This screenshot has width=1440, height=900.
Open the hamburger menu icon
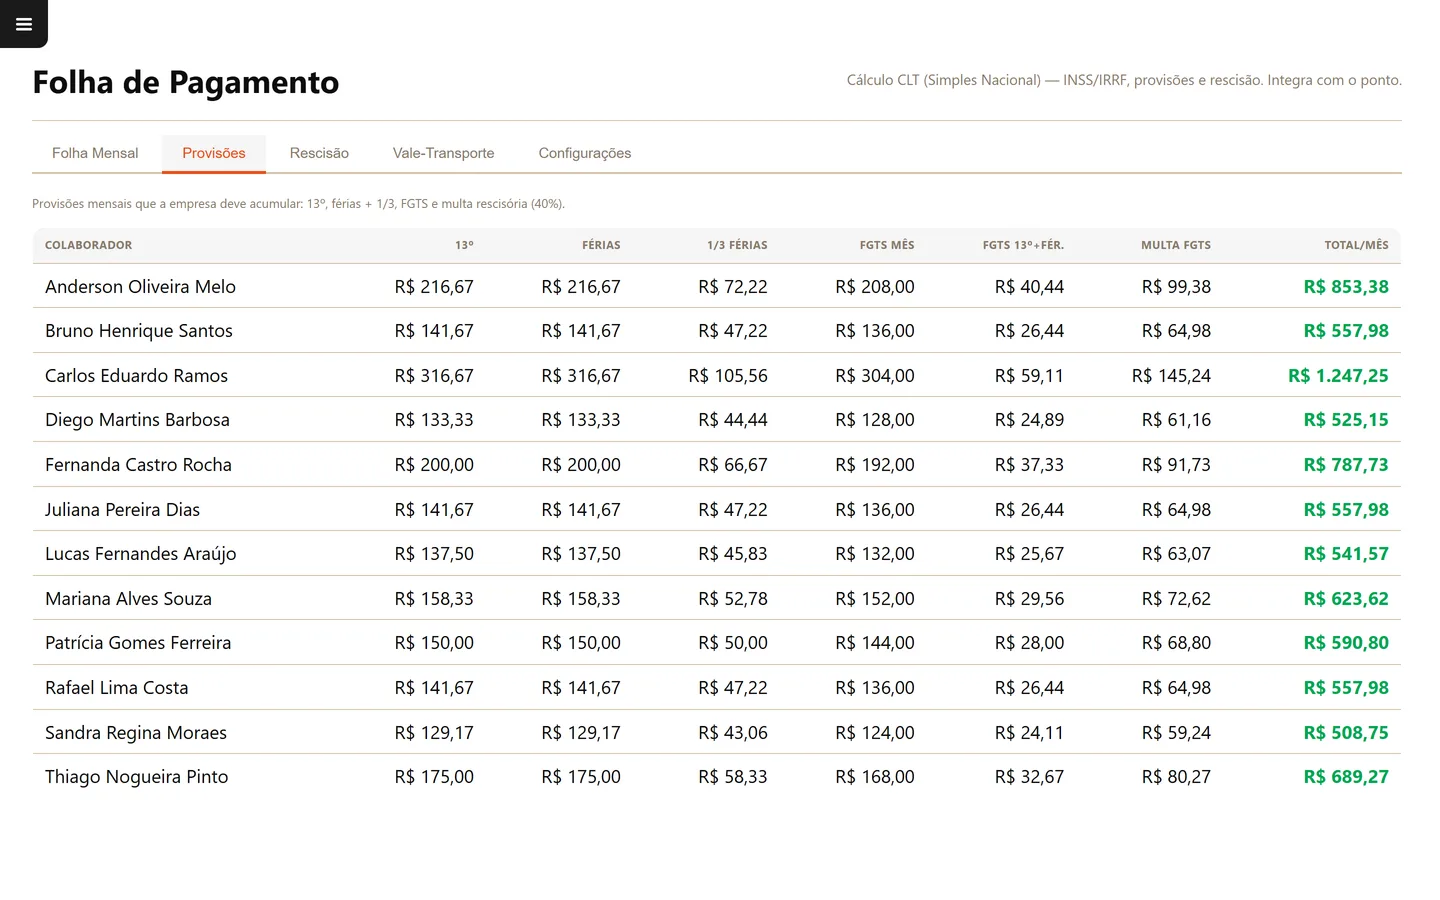point(24,24)
